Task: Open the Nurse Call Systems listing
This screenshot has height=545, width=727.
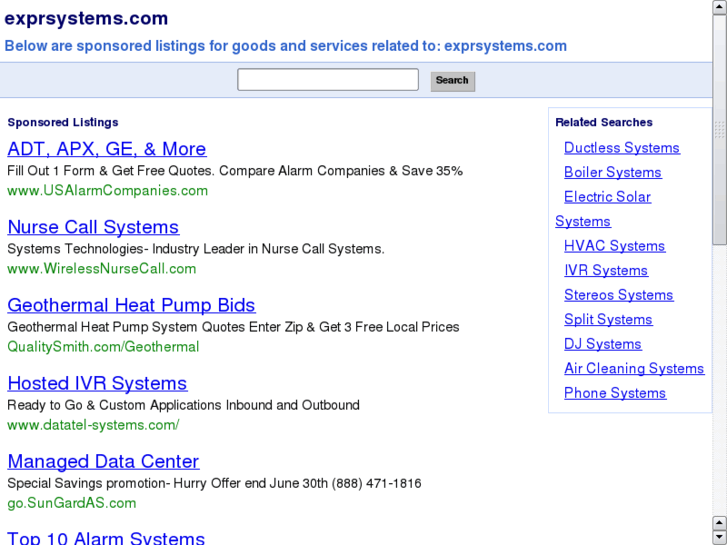Action: click(93, 227)
